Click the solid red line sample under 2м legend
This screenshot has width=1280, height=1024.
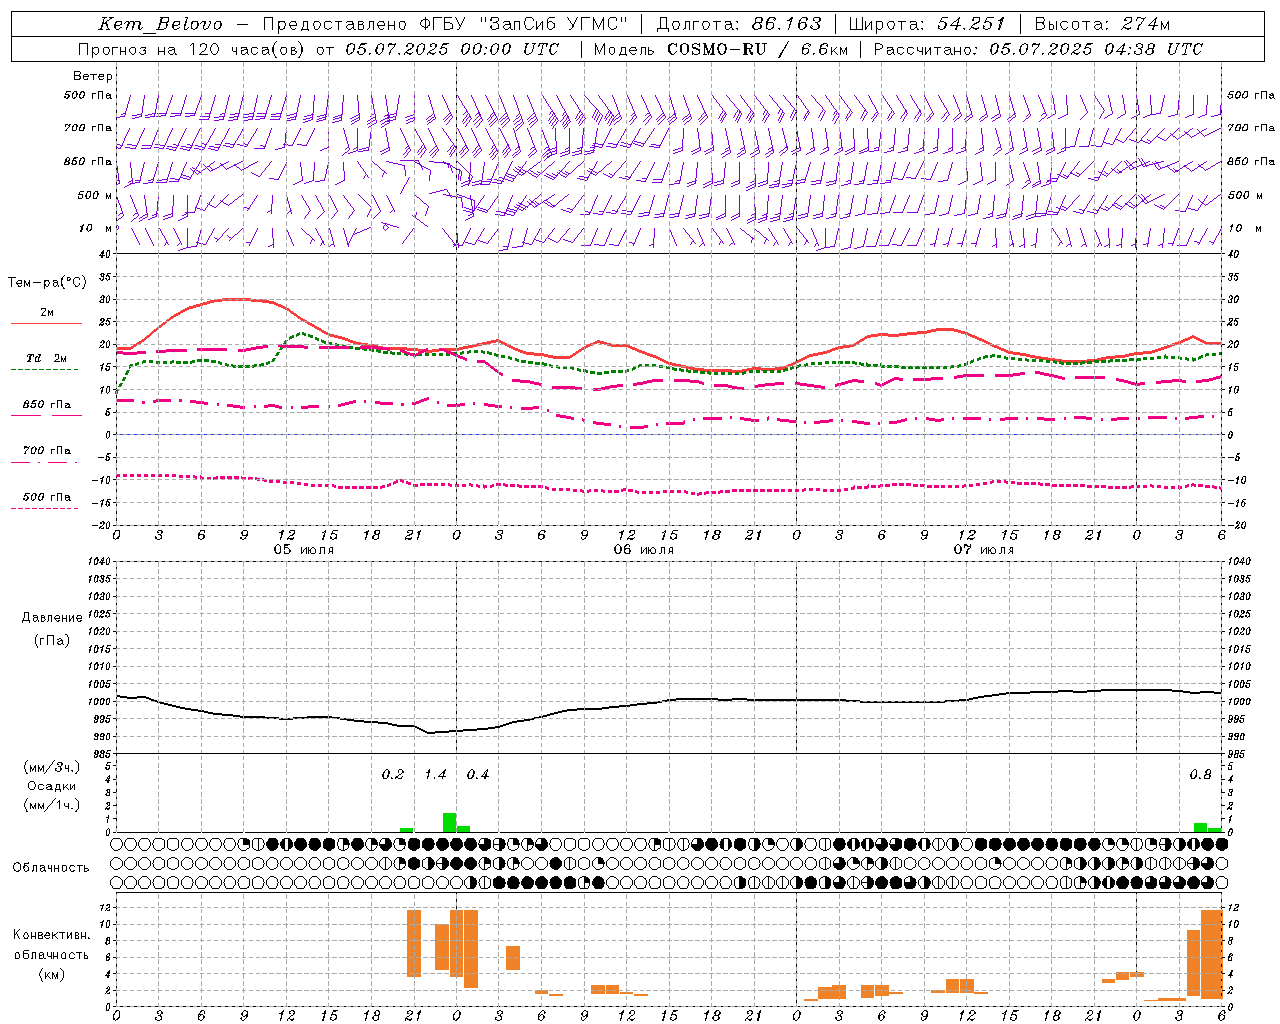point(46,324)
